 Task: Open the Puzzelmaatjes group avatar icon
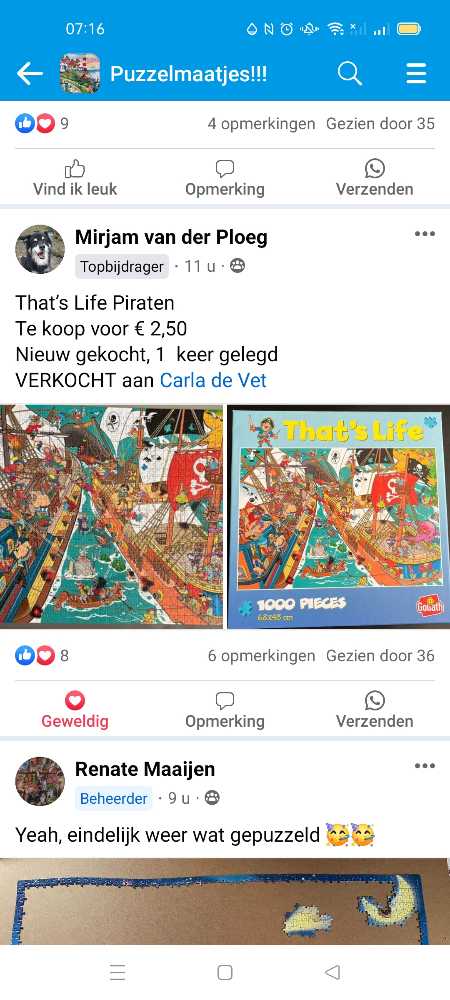[x=80, y=73]
